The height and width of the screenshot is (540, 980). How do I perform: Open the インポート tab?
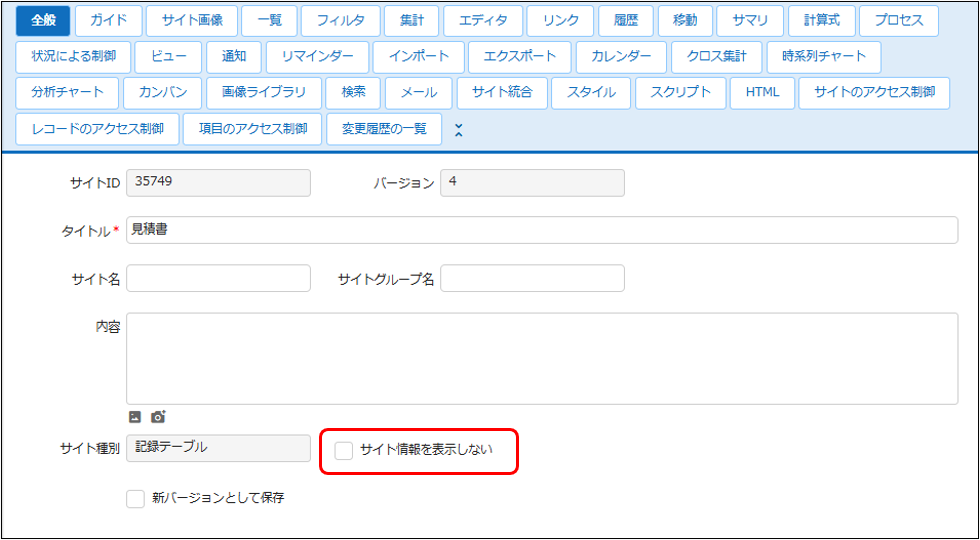coord(419,56)
